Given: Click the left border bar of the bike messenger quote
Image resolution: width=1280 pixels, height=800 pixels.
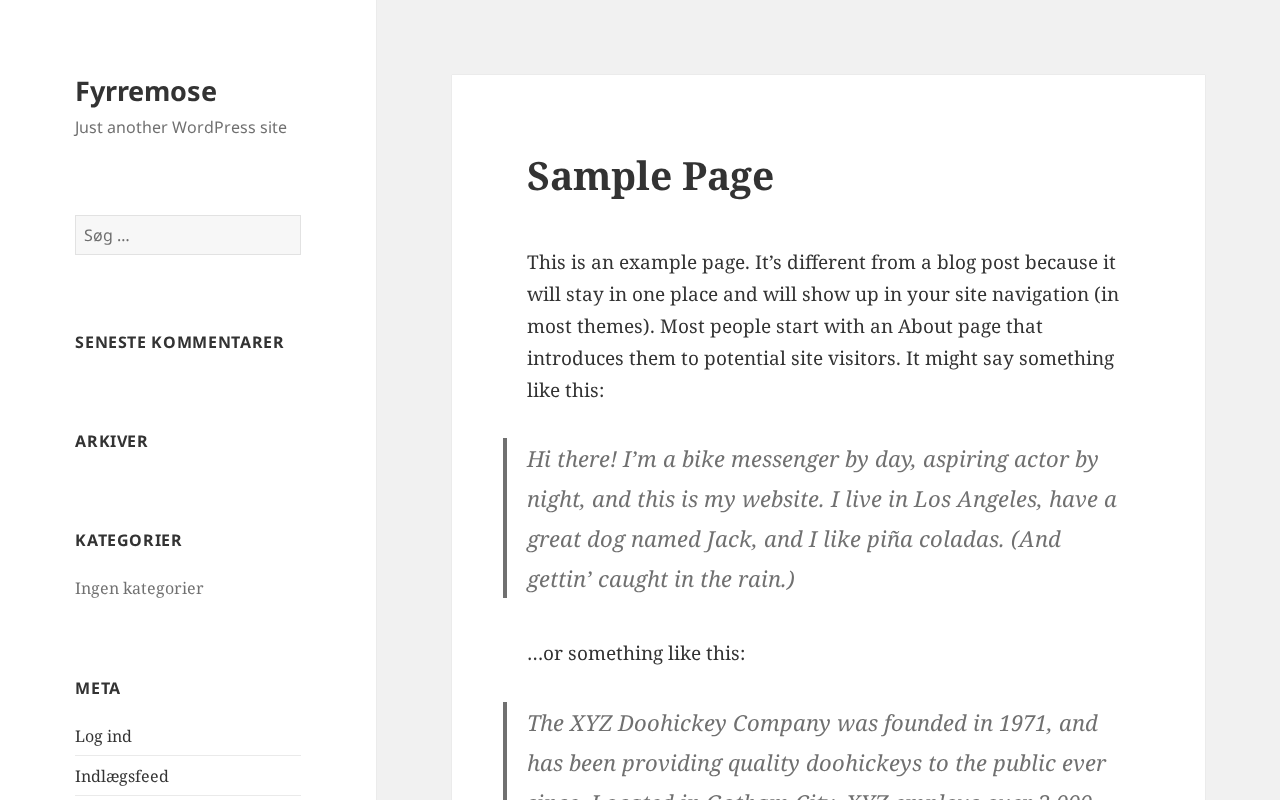Looking at the screenshot, I should click(505, 518).
